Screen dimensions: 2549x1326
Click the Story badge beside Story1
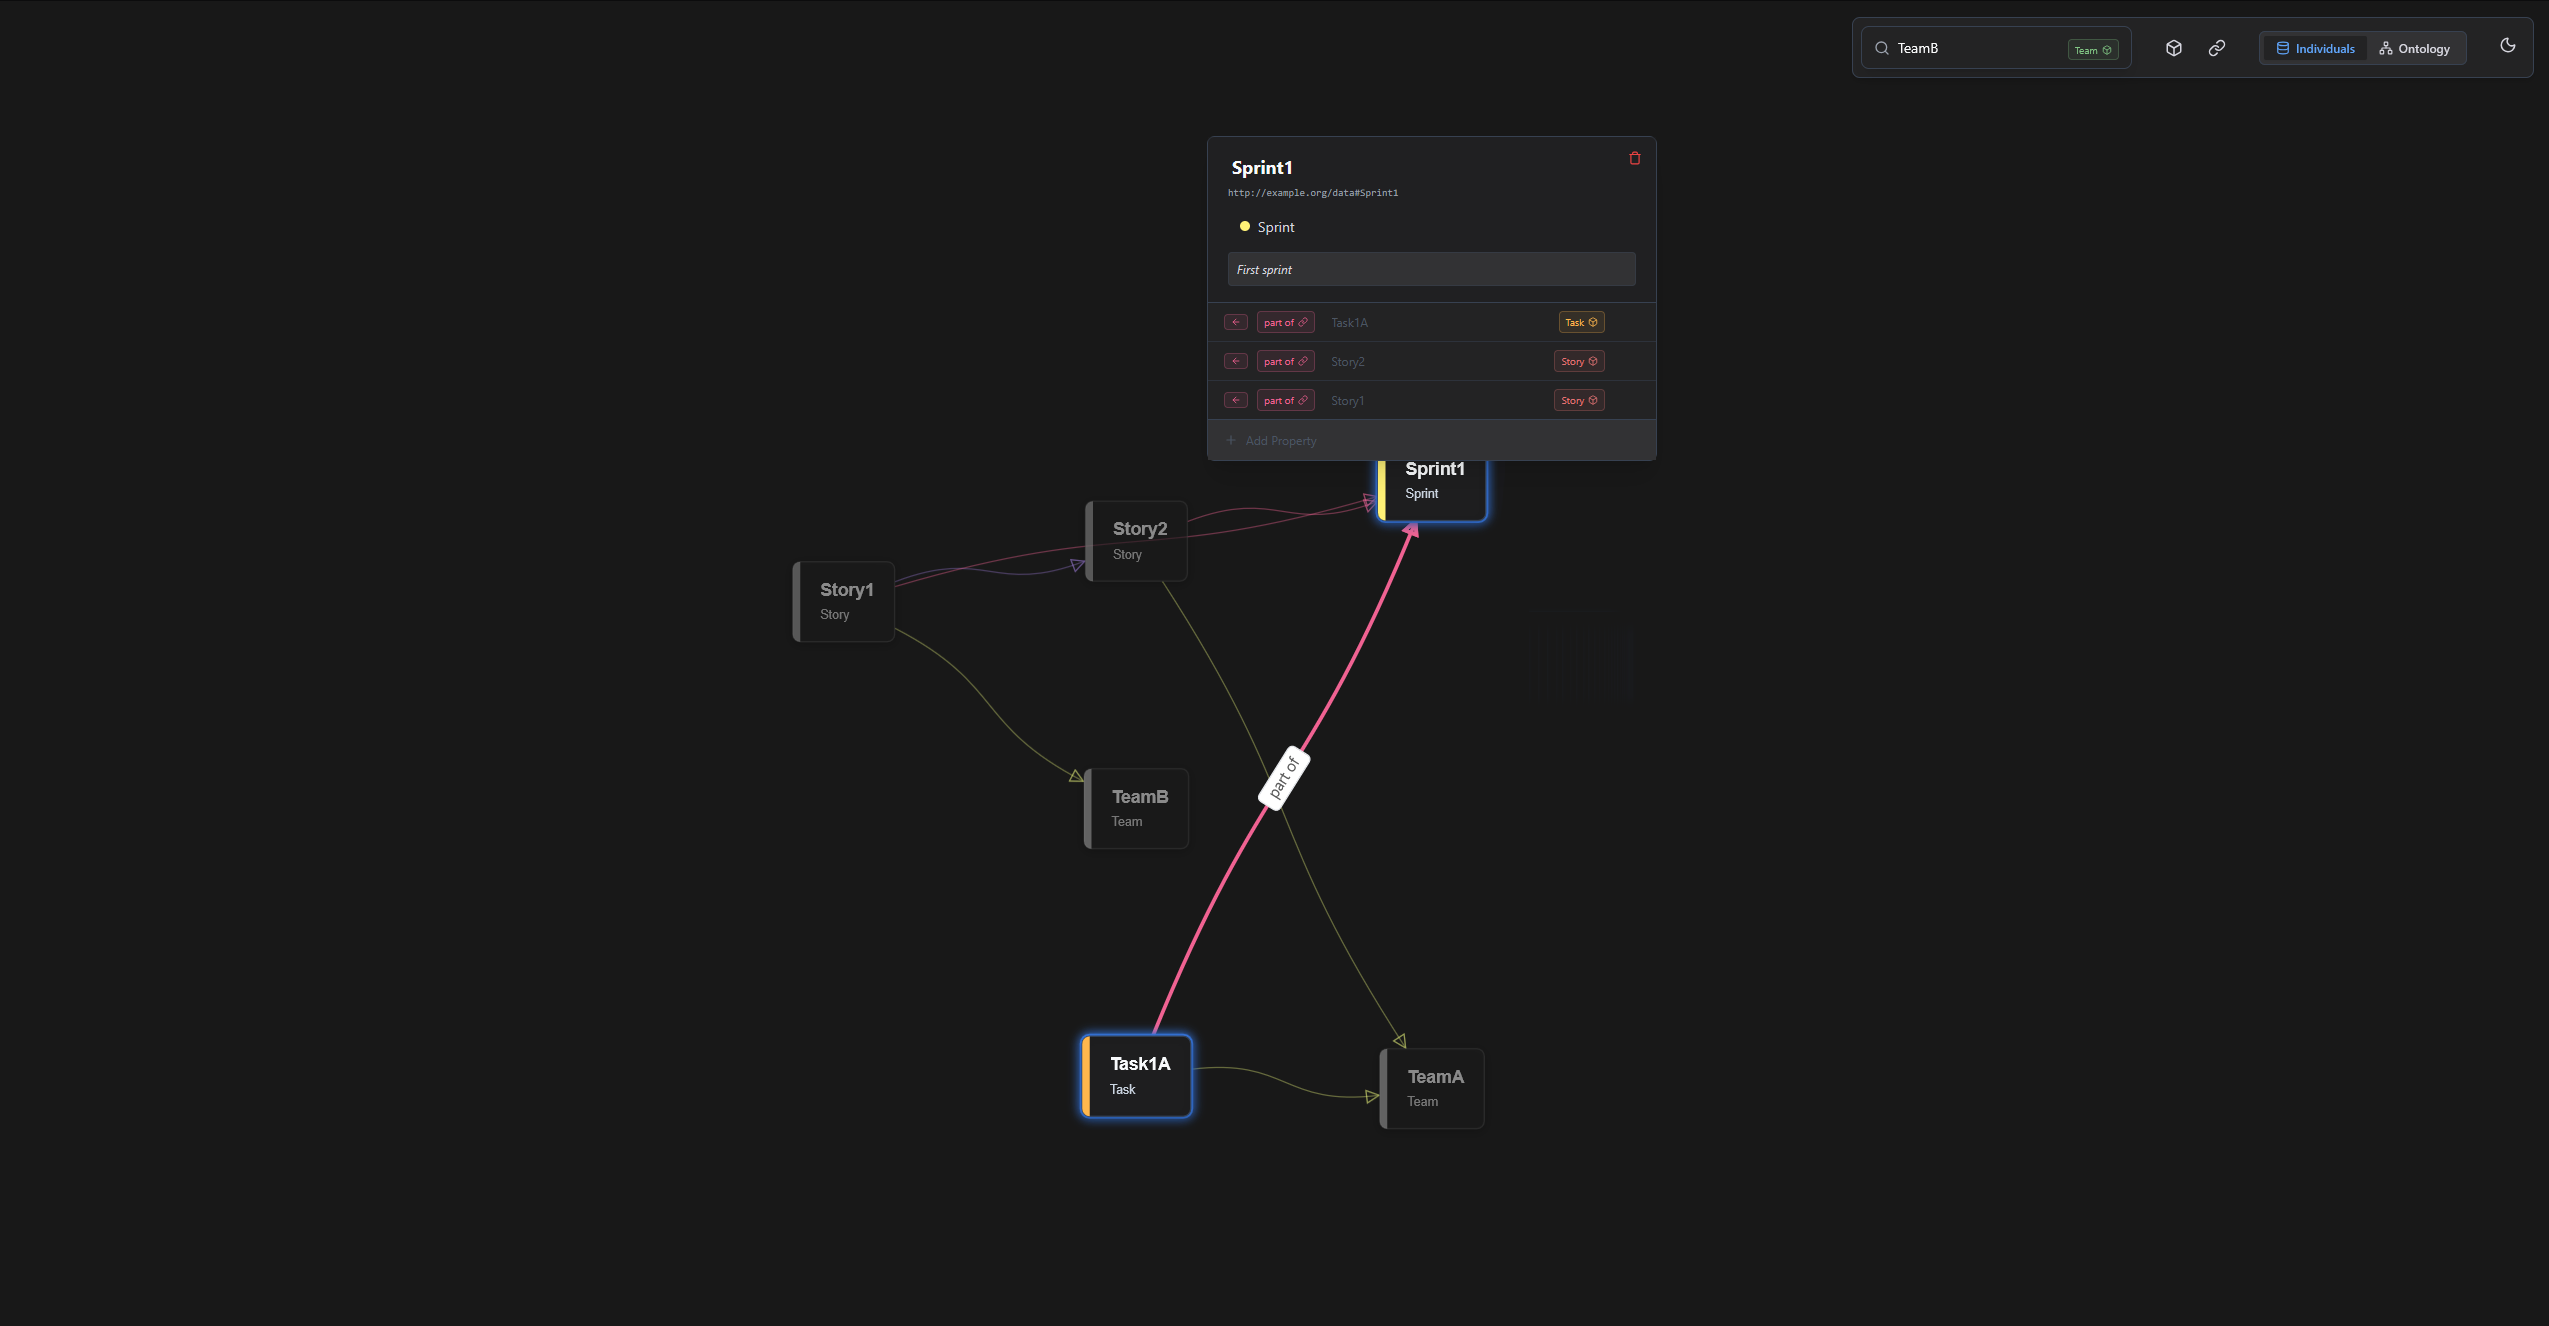[1578, 400]
